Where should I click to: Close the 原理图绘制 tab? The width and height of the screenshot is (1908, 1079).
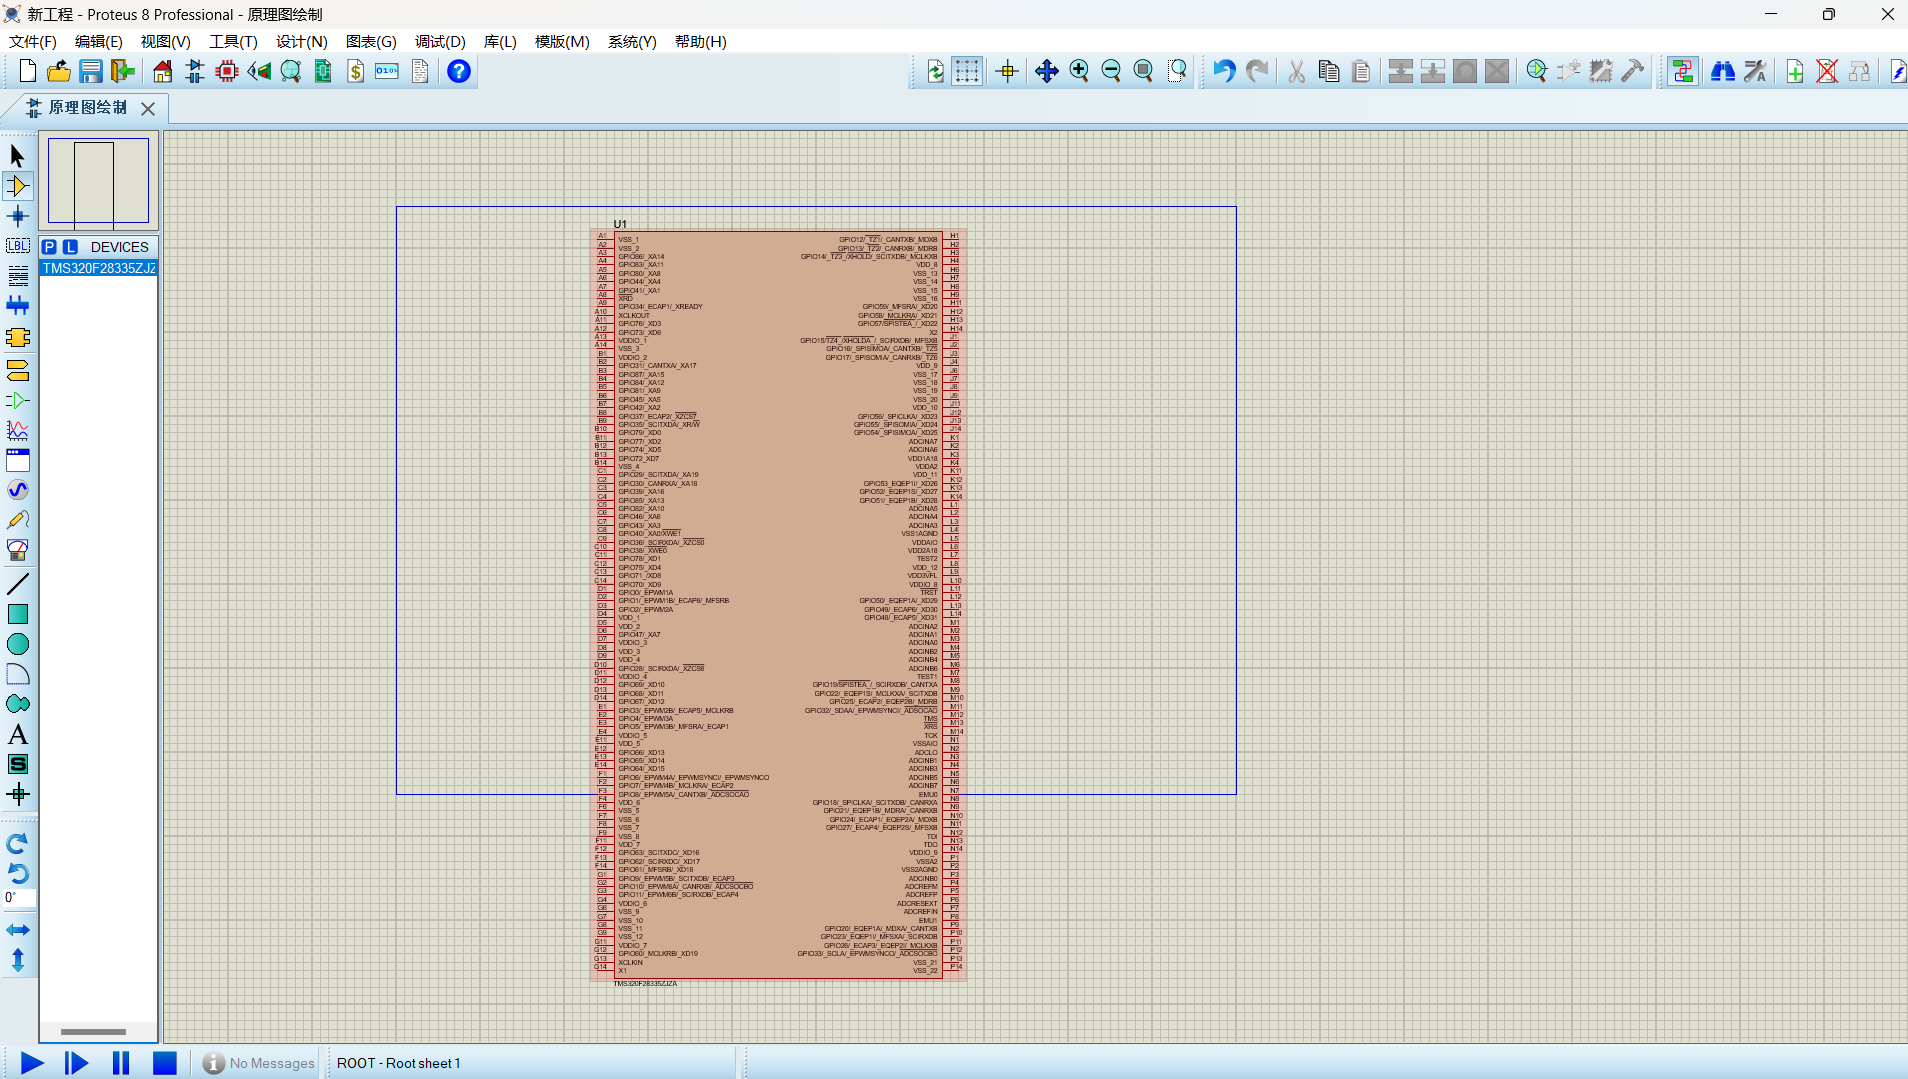coord(148,108)
